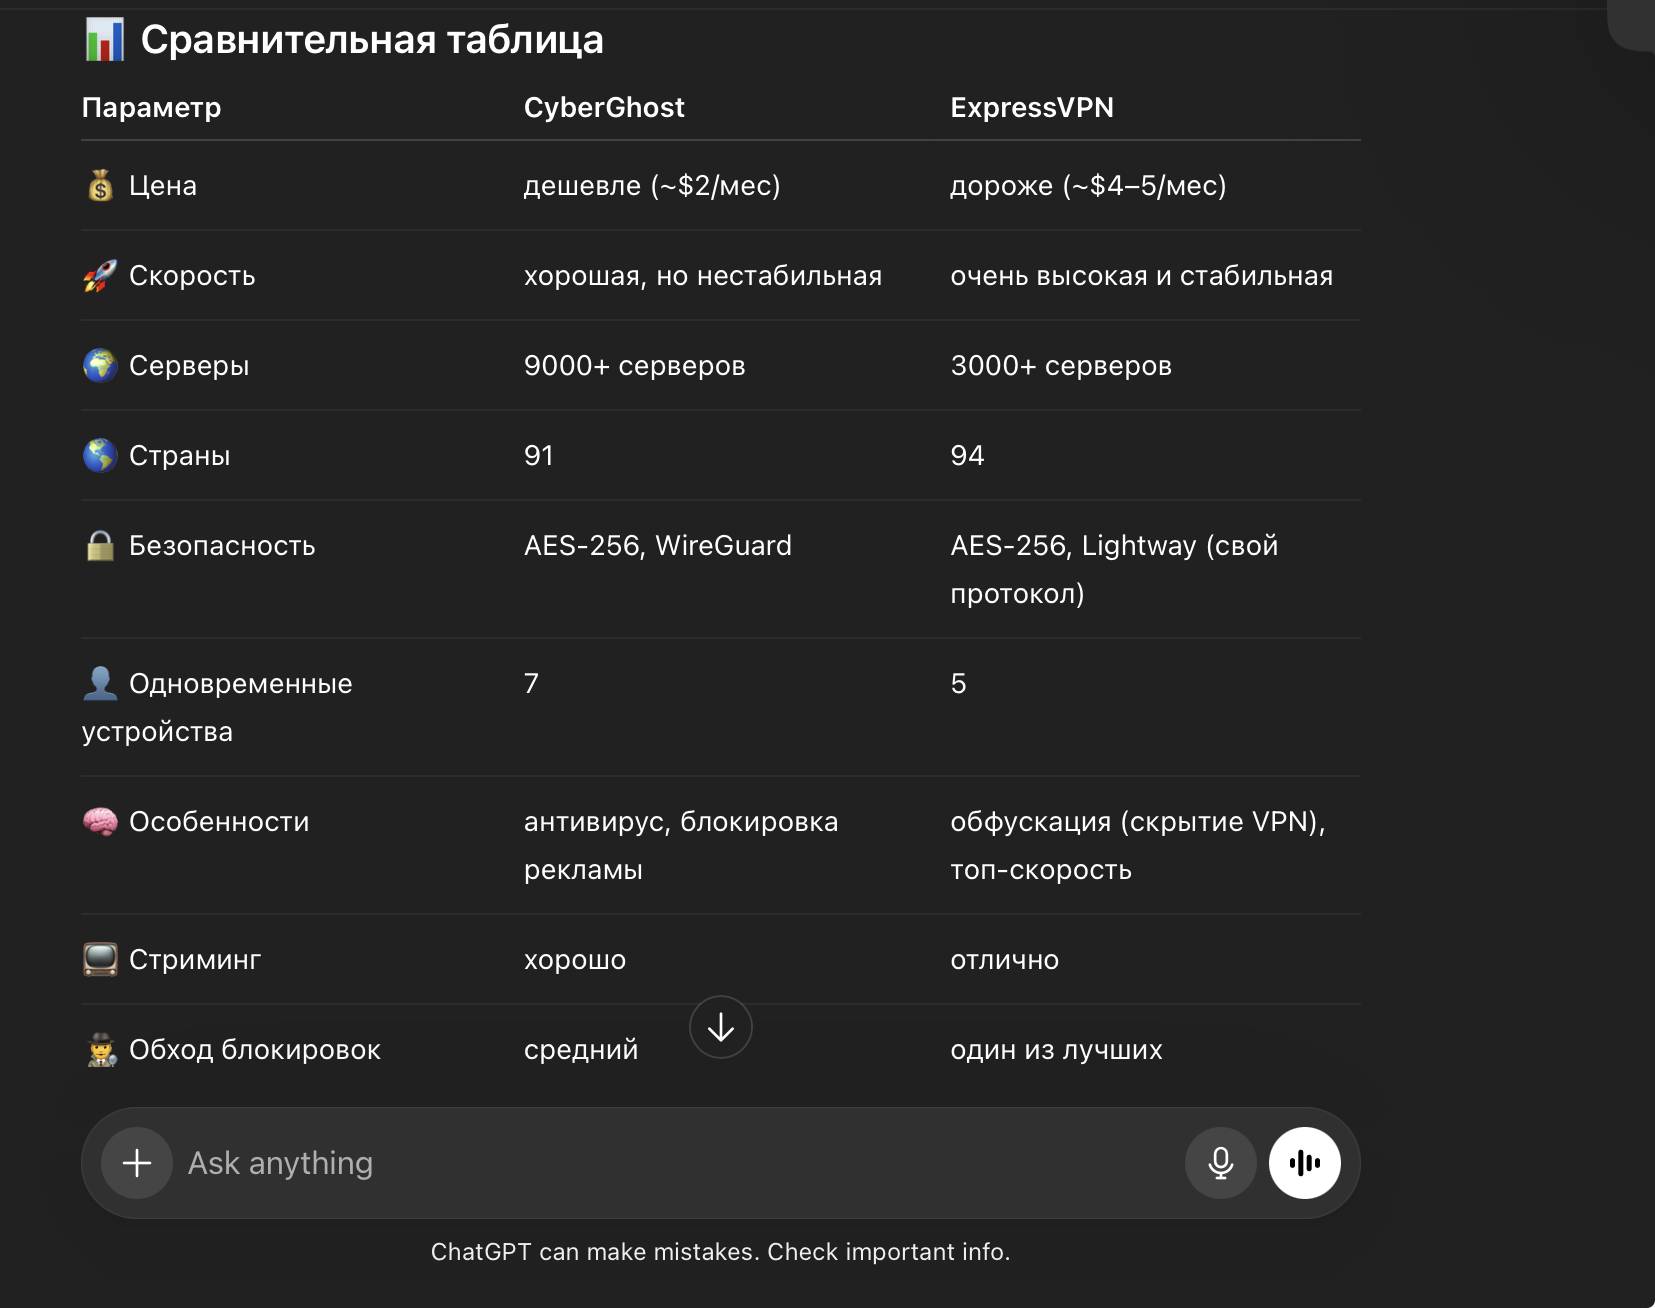Click the 9000+ серверов cell

634,366
